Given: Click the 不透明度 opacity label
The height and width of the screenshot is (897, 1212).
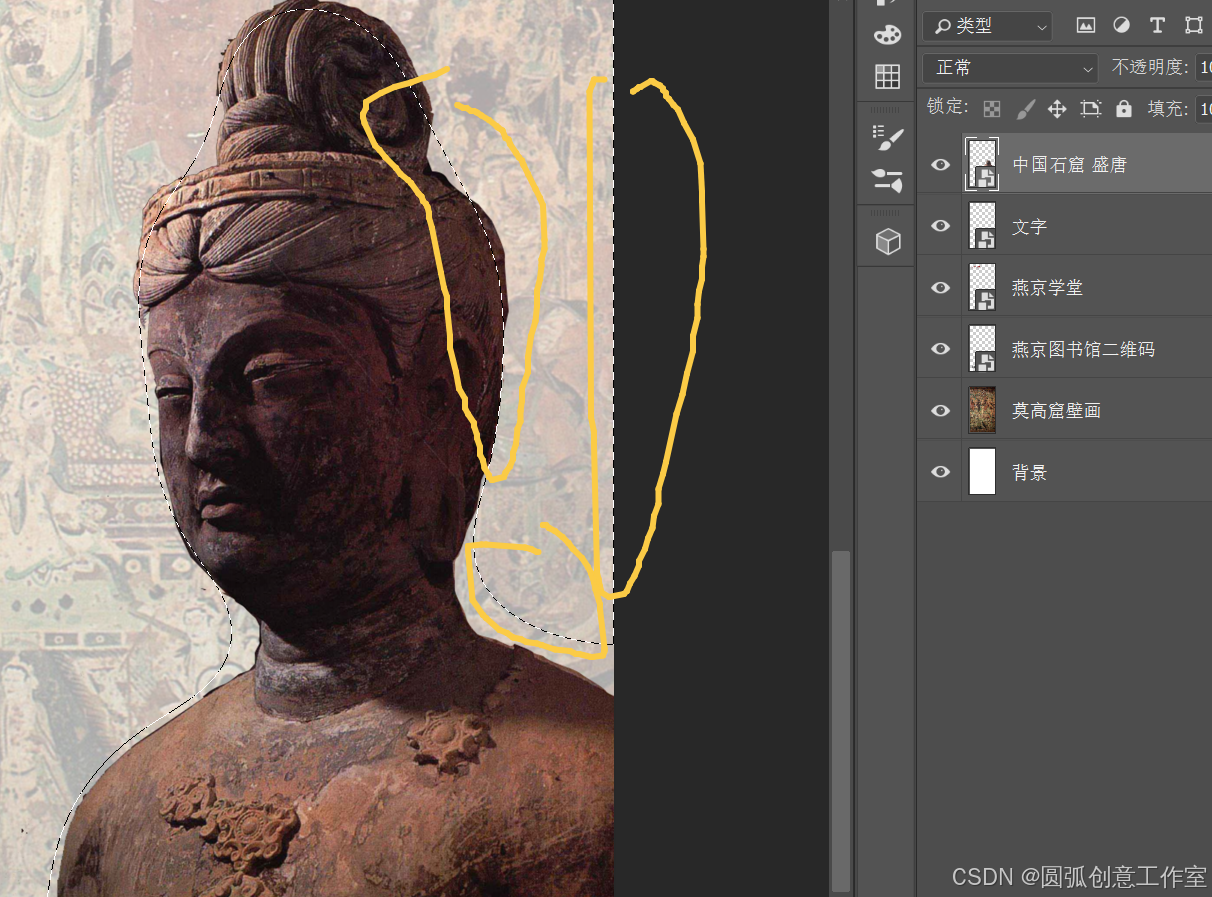Looking at the screenshot, I should click(1150, 68).
